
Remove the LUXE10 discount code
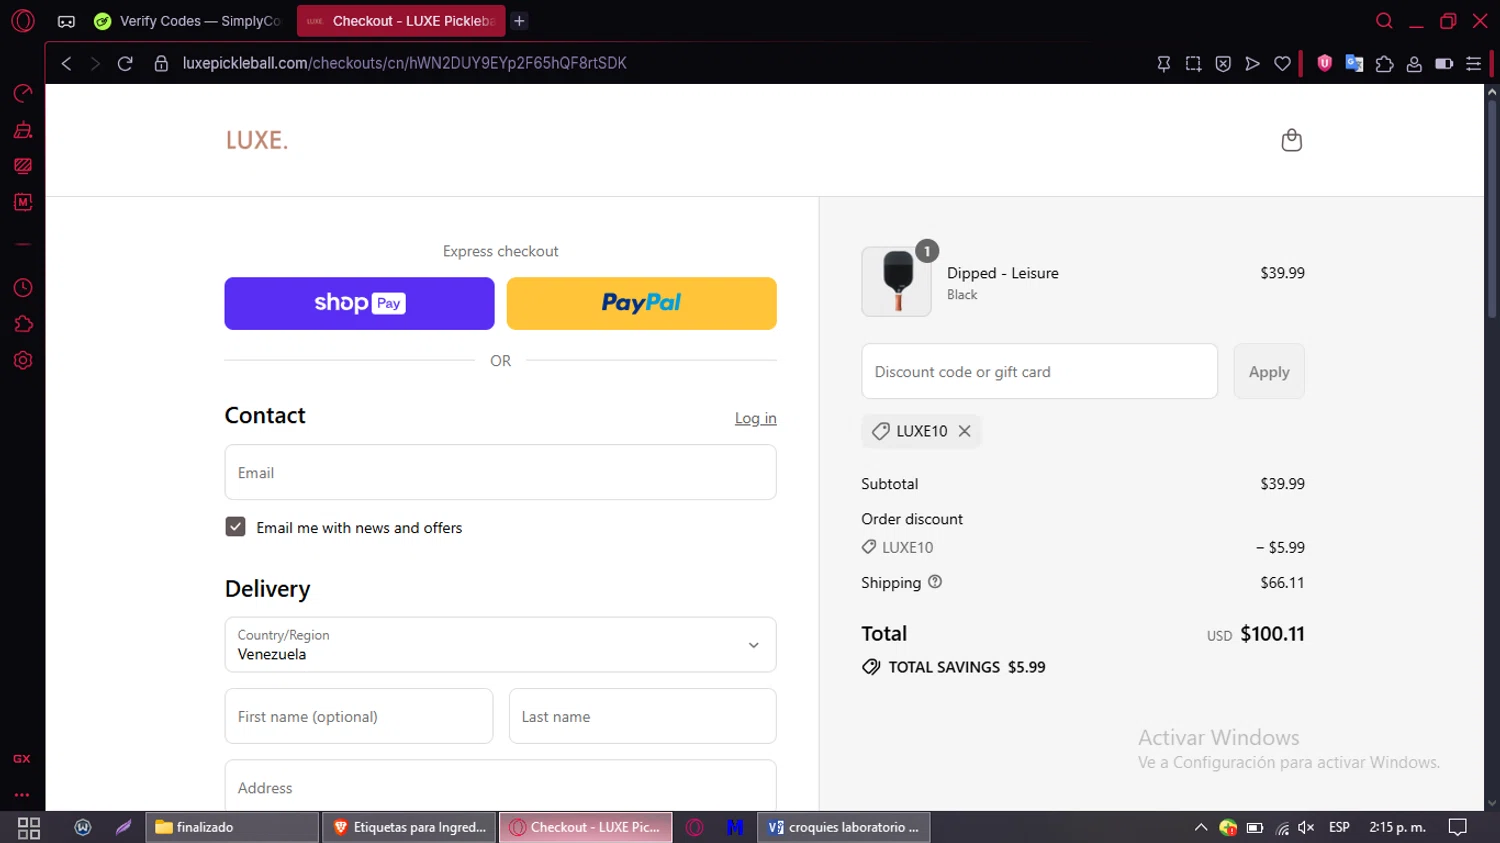pyautogui.click(x=964, y=431)
